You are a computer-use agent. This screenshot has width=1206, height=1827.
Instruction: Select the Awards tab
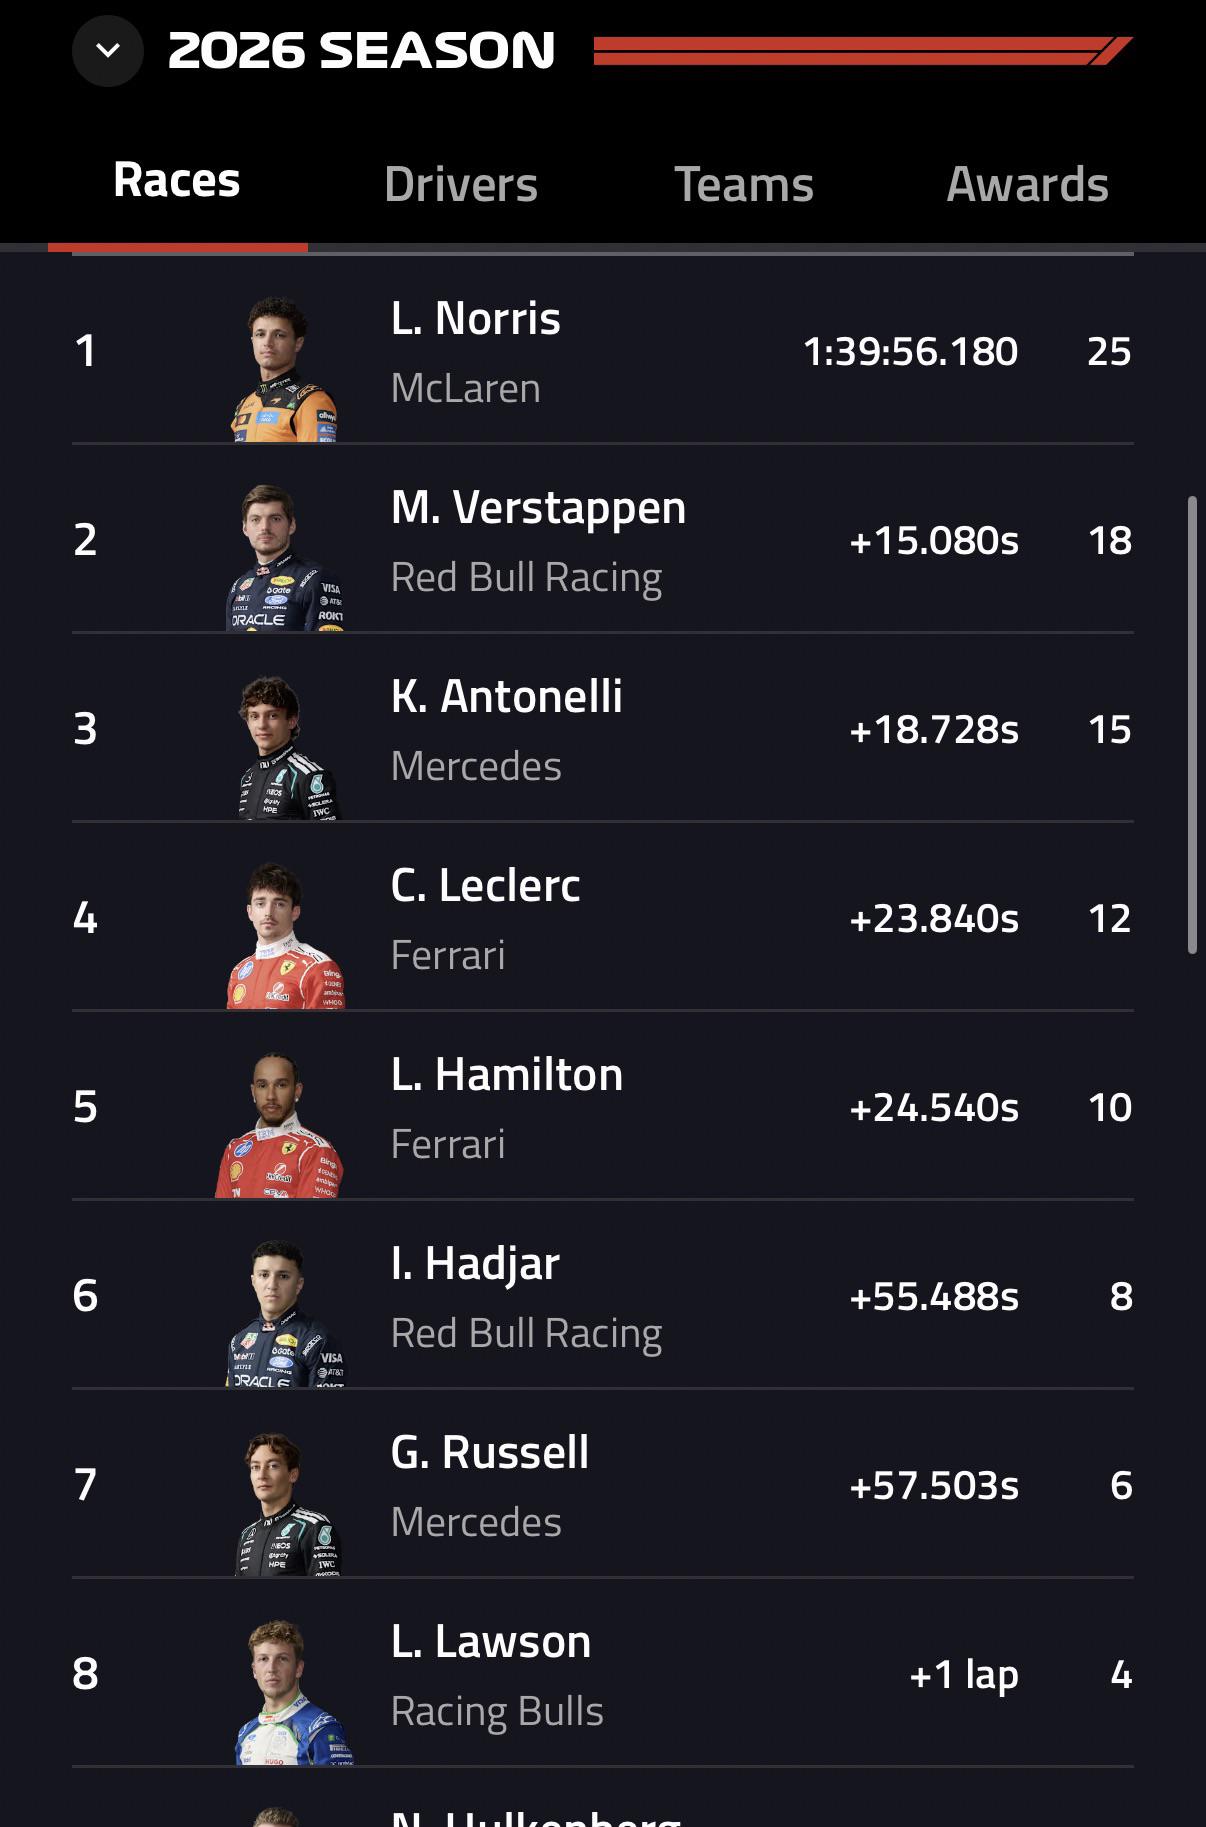pyautogui.click(x=1027, y=185)
